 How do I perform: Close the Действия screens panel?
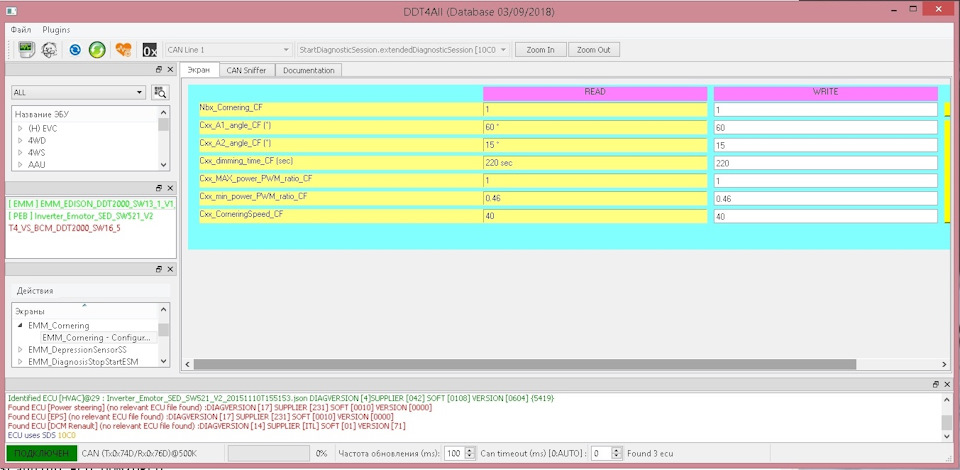pos(170,269)
